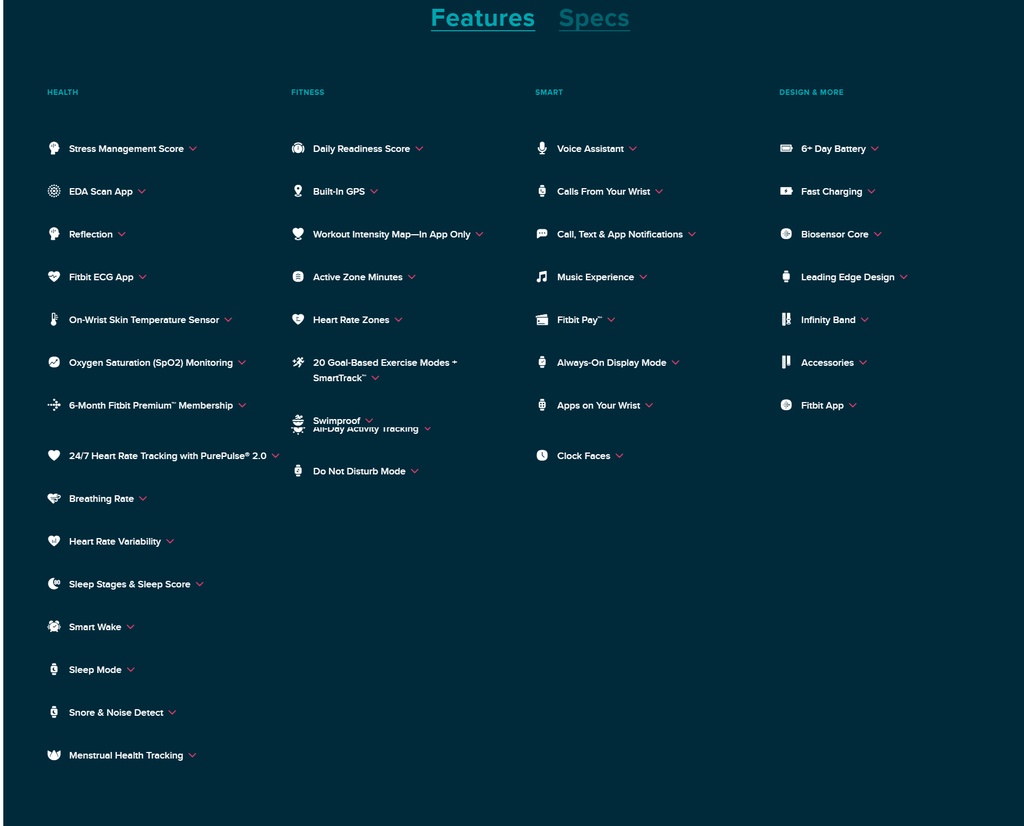This screenshot has height=826, width=1024.
Task: Open the Oxygen Saturation (SpO2) Monitoring link
Action: point(151,362)
